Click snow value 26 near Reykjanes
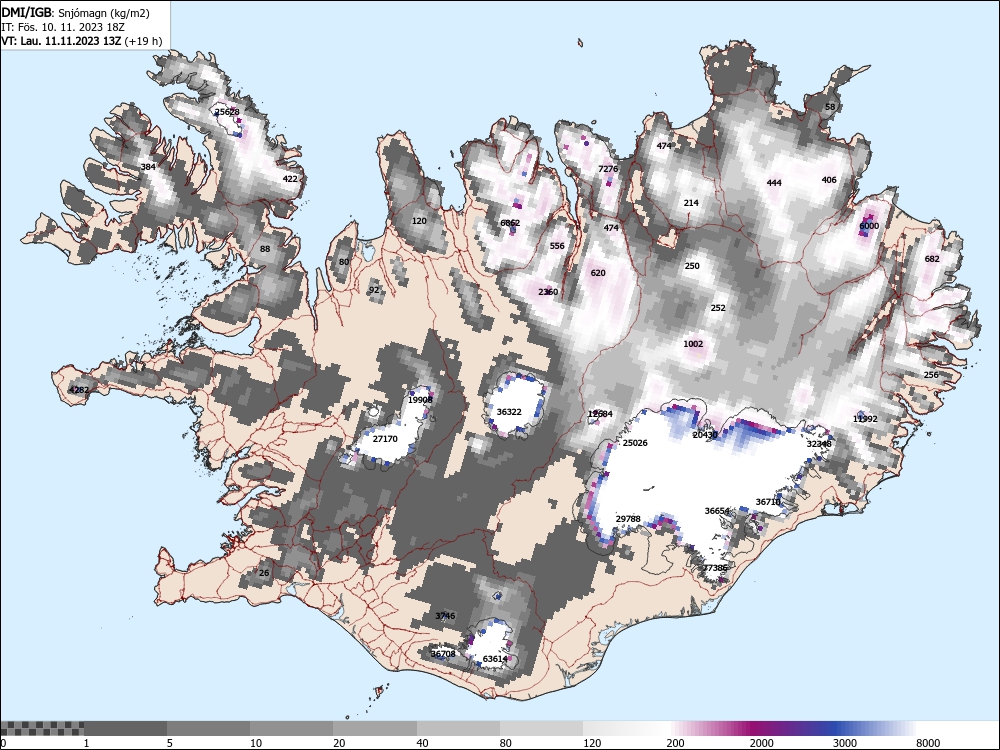1000x750 pixels. tap(264, 573)
